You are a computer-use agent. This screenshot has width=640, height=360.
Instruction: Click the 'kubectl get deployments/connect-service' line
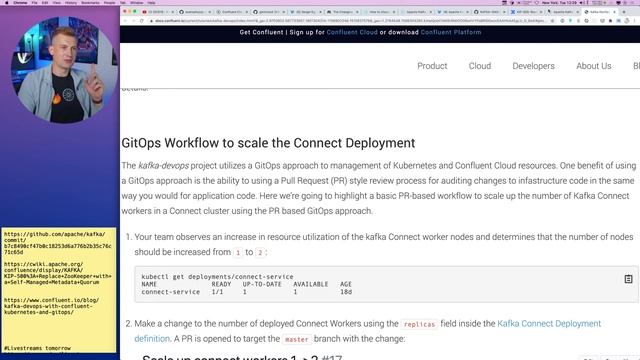pyautogui.click(x=217, y=277)
